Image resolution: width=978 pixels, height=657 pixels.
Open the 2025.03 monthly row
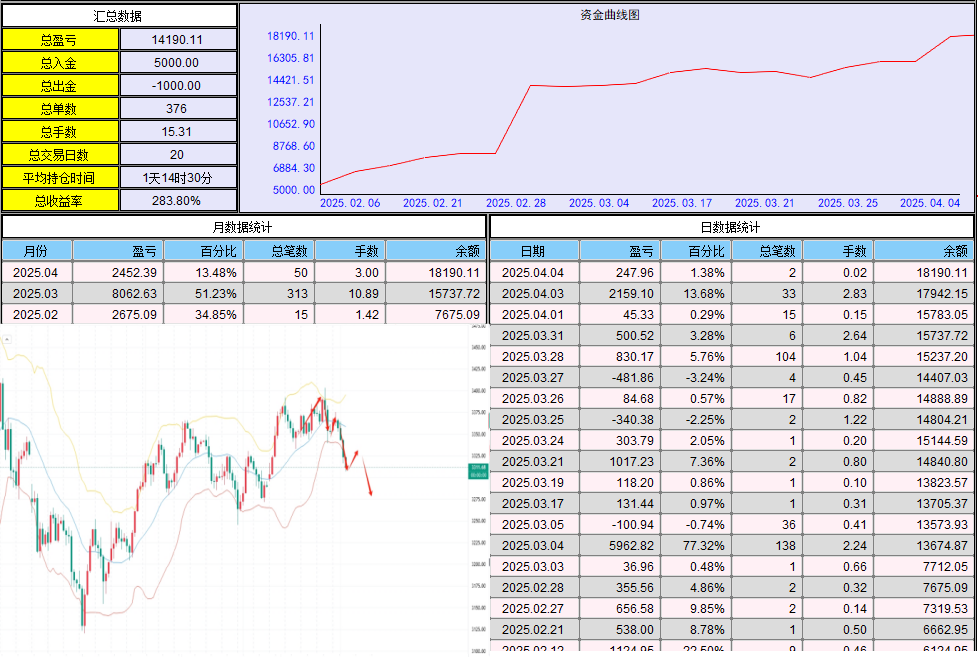pos(243,293)
